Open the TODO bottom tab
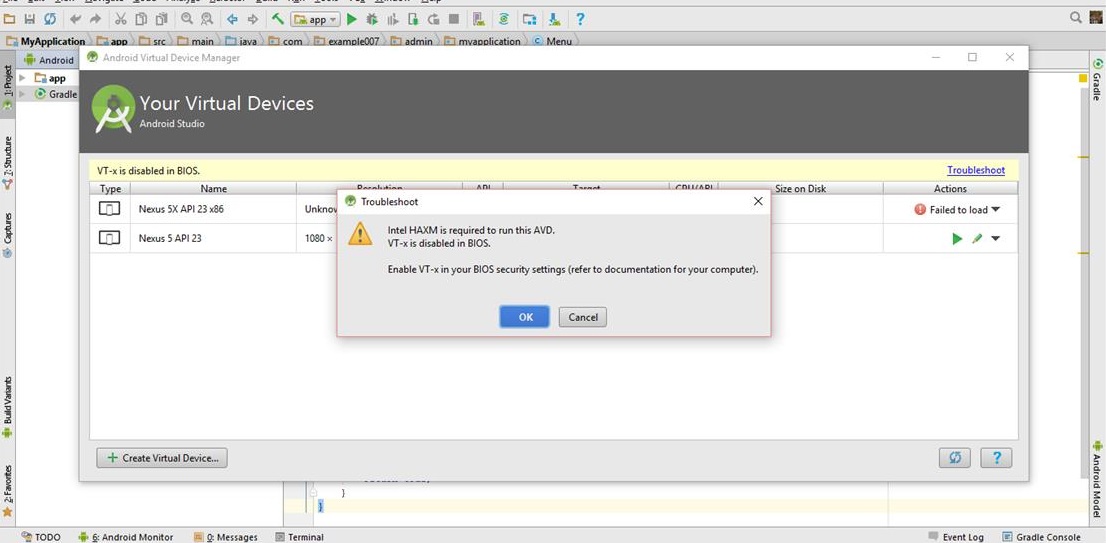 click(x=41, y=537)
